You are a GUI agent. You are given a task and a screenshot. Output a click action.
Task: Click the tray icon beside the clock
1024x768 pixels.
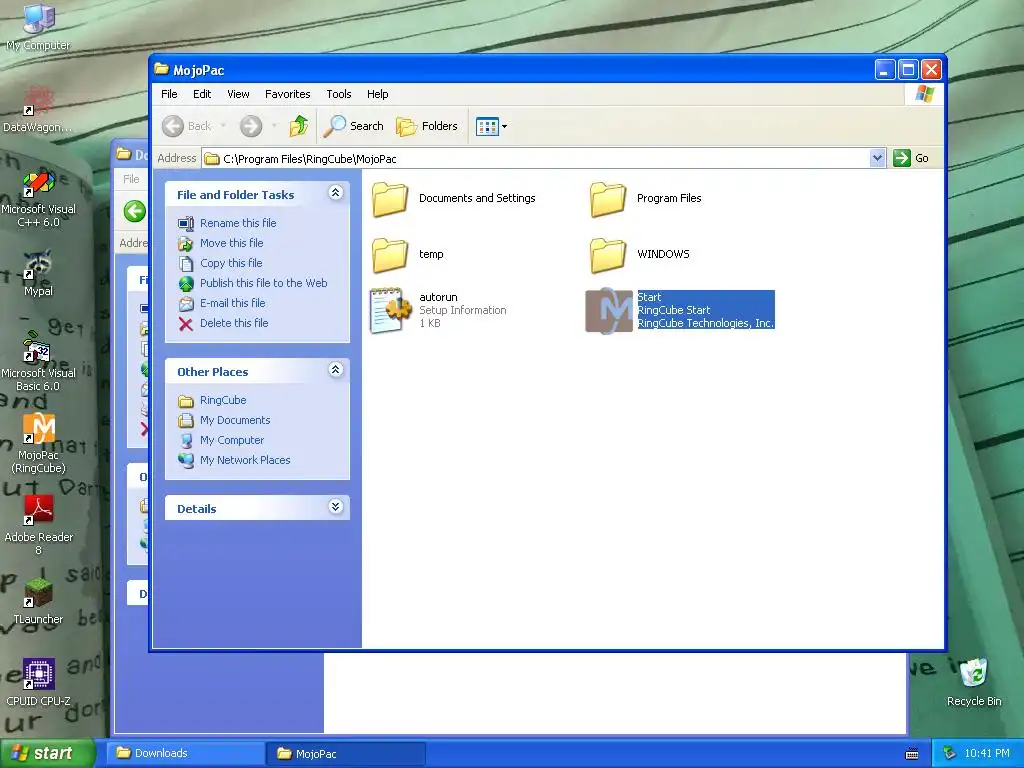[x=950, y=754]
